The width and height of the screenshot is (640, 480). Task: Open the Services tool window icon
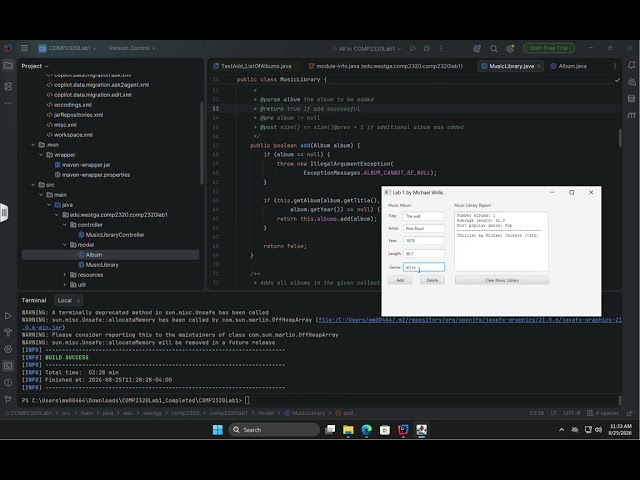click(8, 349)
